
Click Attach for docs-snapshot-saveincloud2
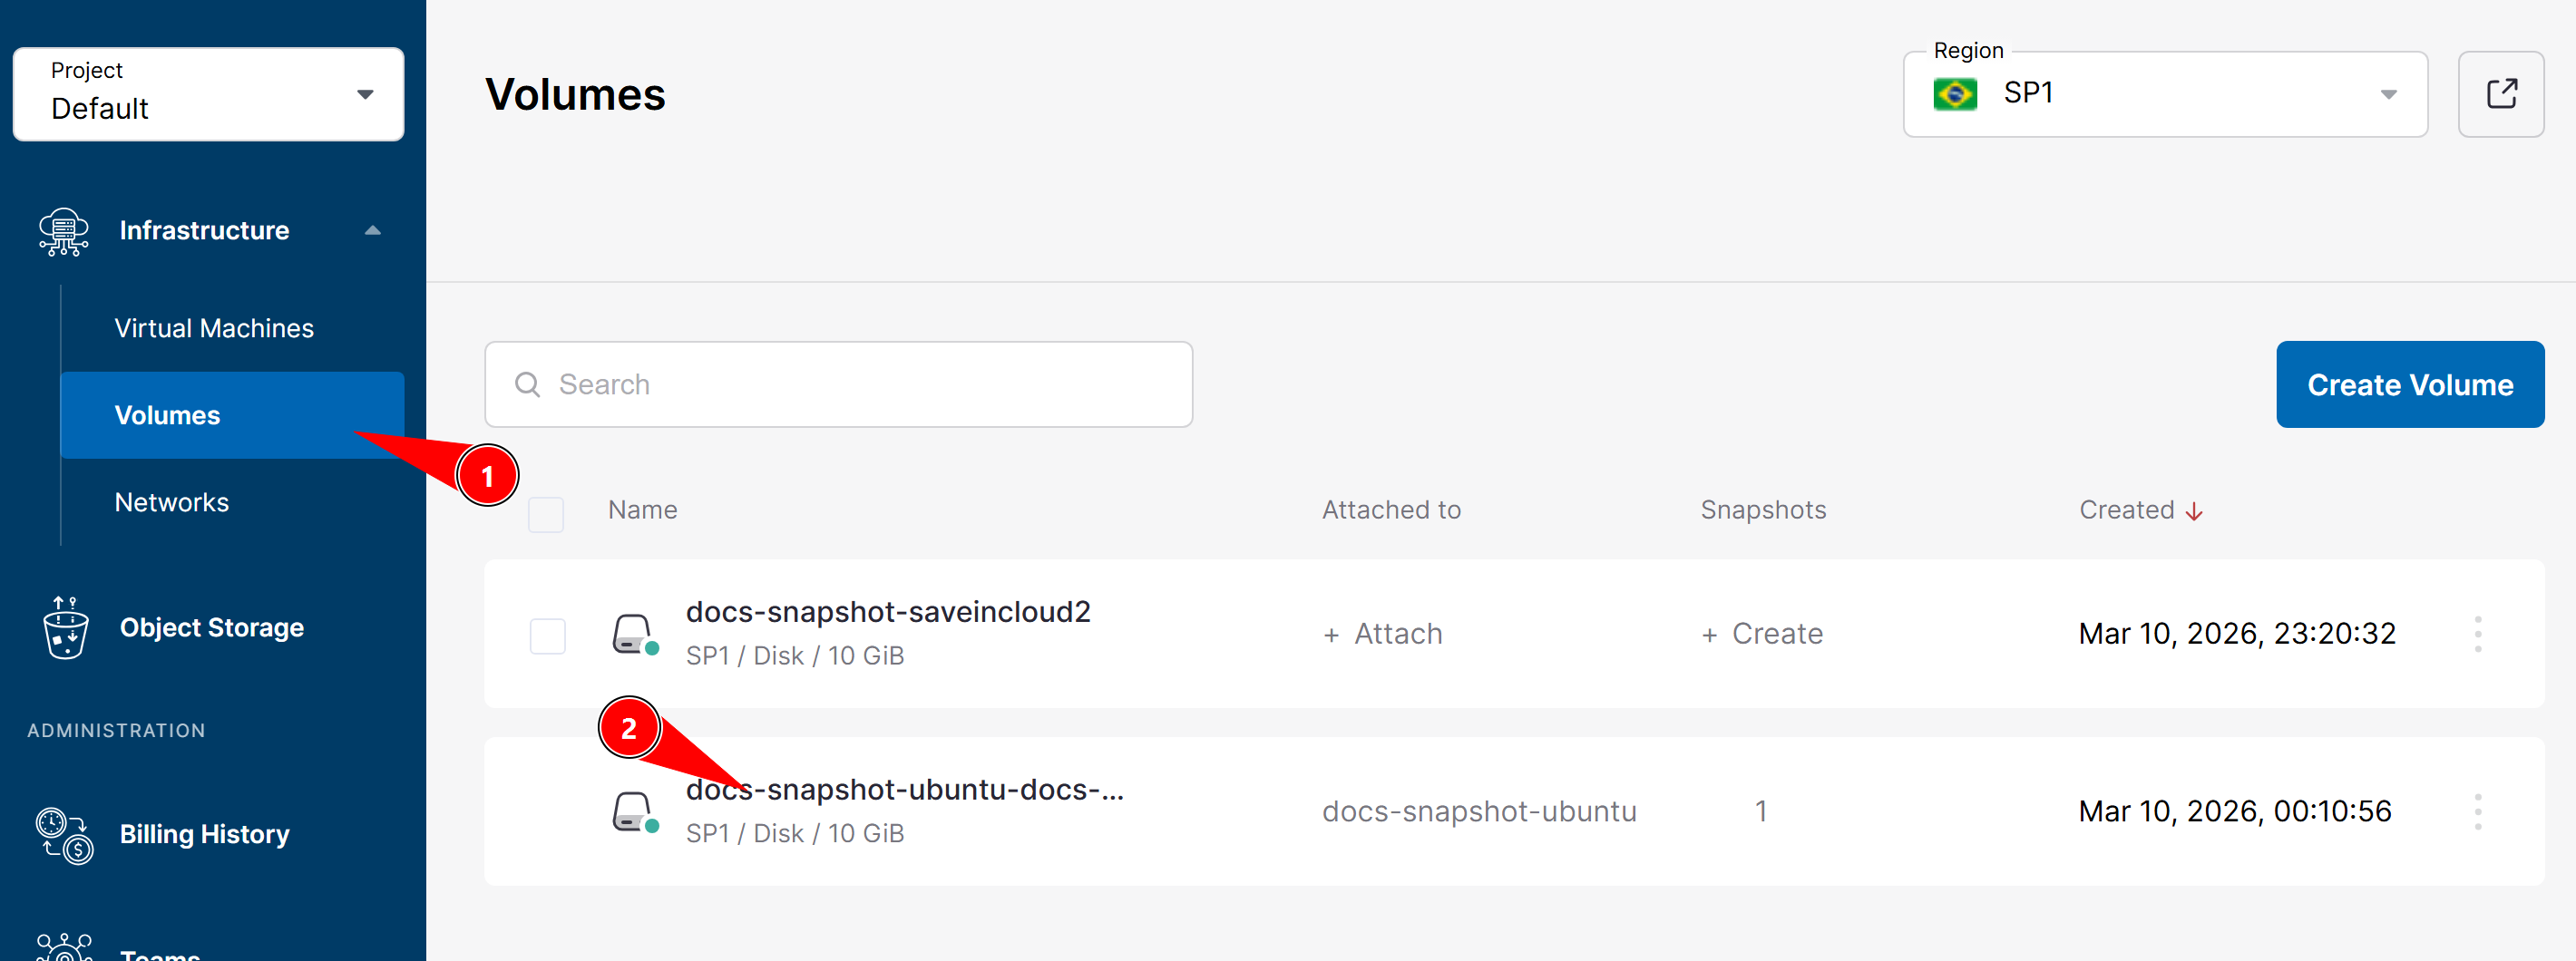point(1383,634)
